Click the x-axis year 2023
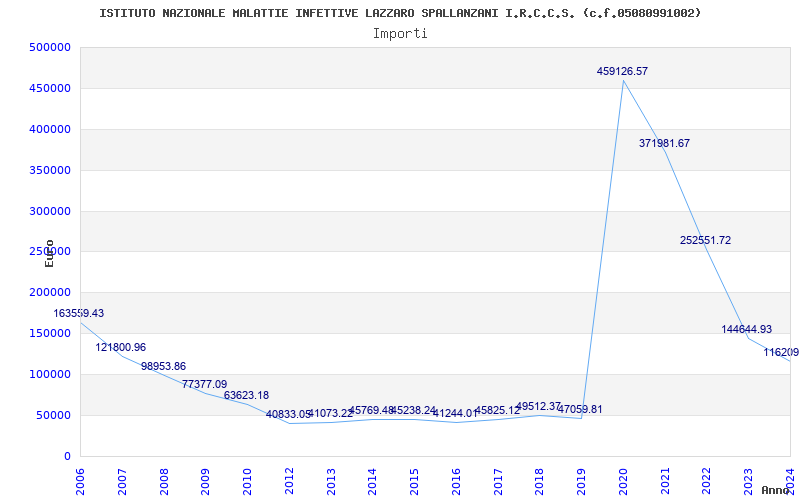The width and height of the screenshot is (800, 500). tap(749, 482)
